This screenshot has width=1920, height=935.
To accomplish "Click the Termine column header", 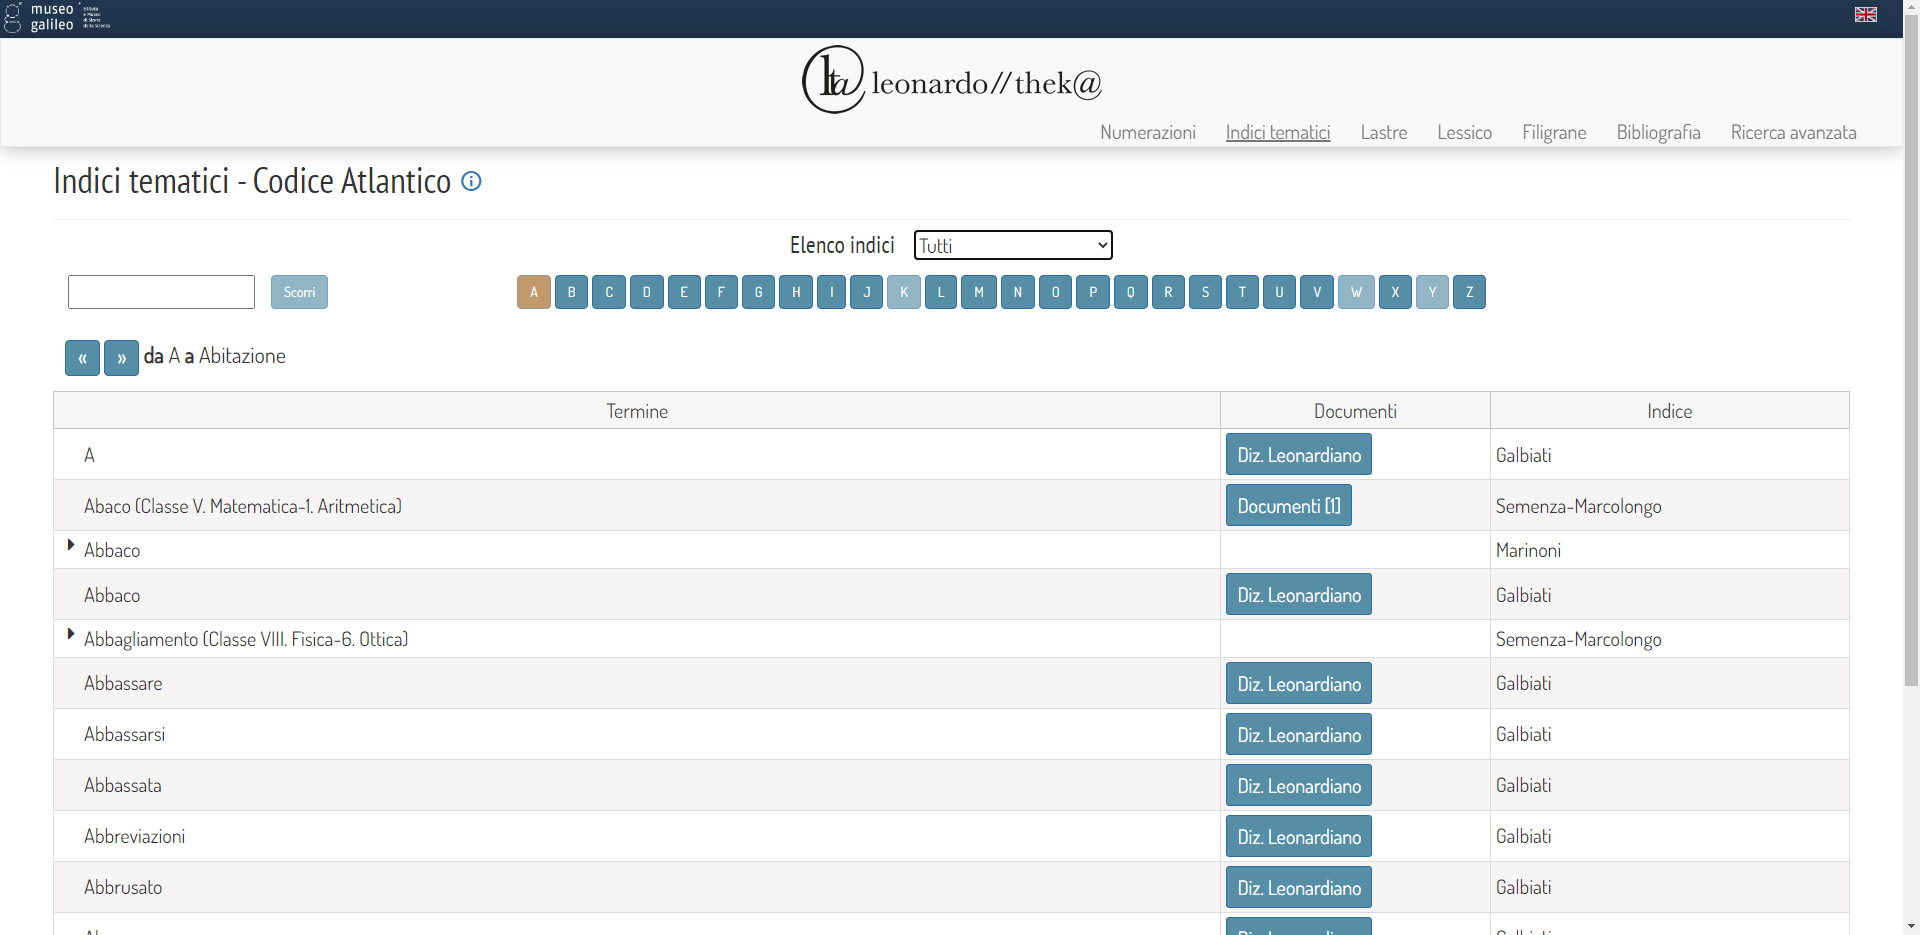I will click(x=637, y=411).
